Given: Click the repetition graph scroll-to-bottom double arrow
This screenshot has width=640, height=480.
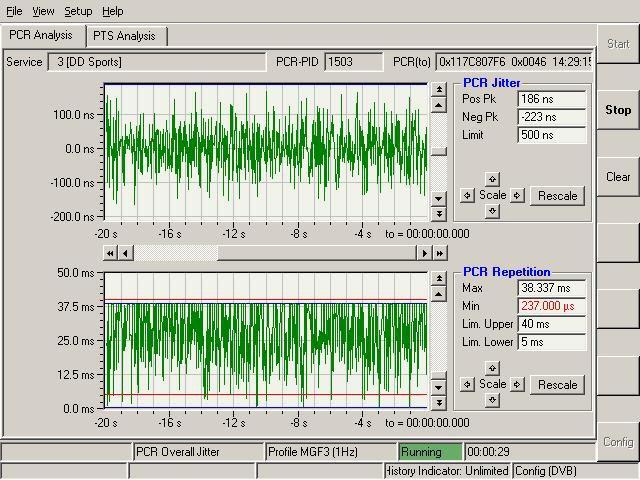Looking at the screenshot, I should click(x=438, y=402).
